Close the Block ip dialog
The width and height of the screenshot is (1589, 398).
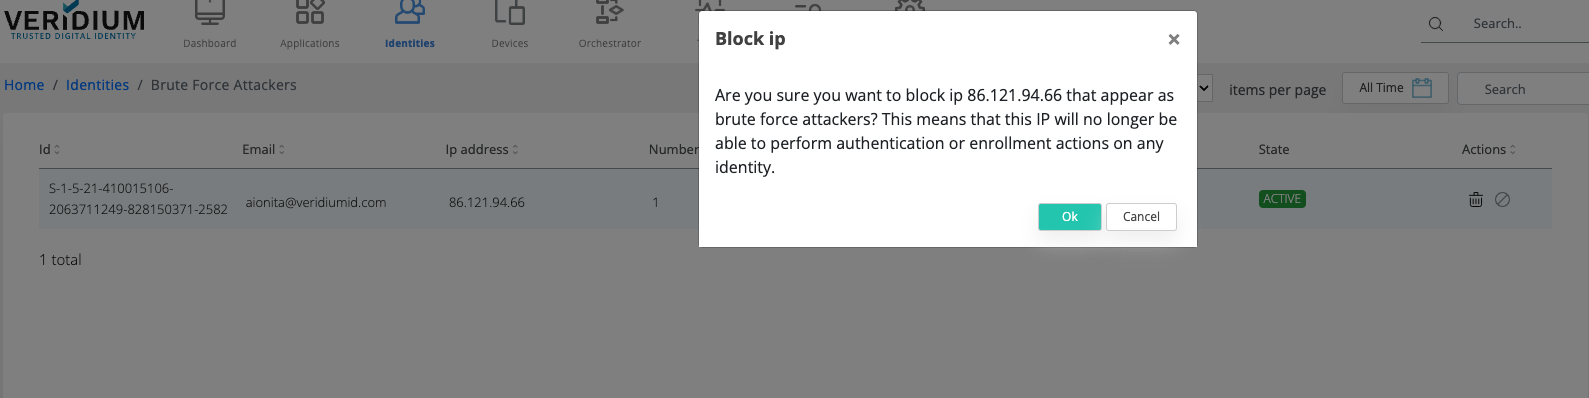pyautogui.click(x=1174, y=39)
